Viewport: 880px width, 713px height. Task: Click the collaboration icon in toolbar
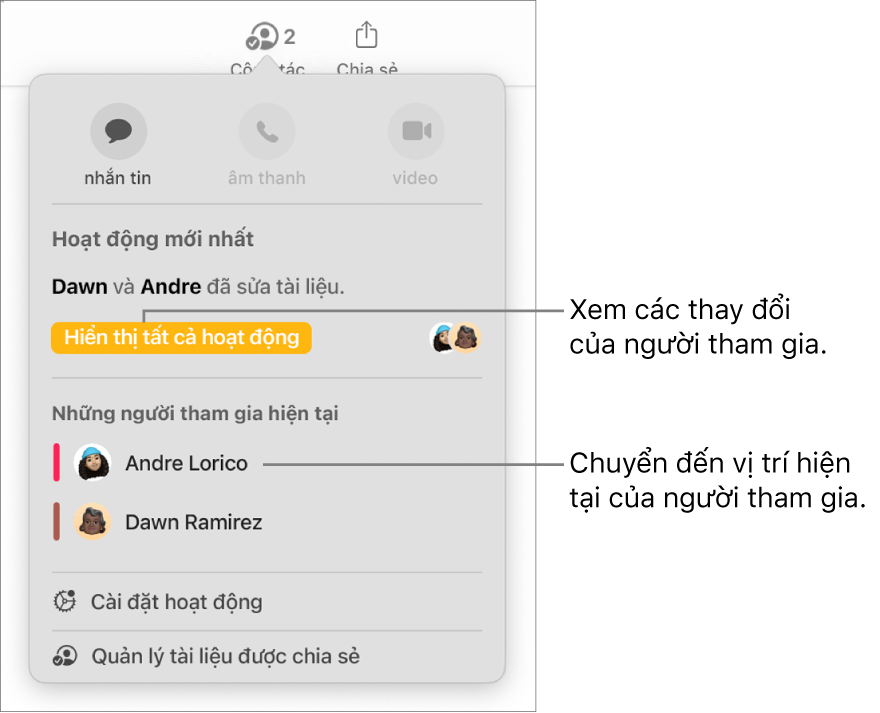262,36
